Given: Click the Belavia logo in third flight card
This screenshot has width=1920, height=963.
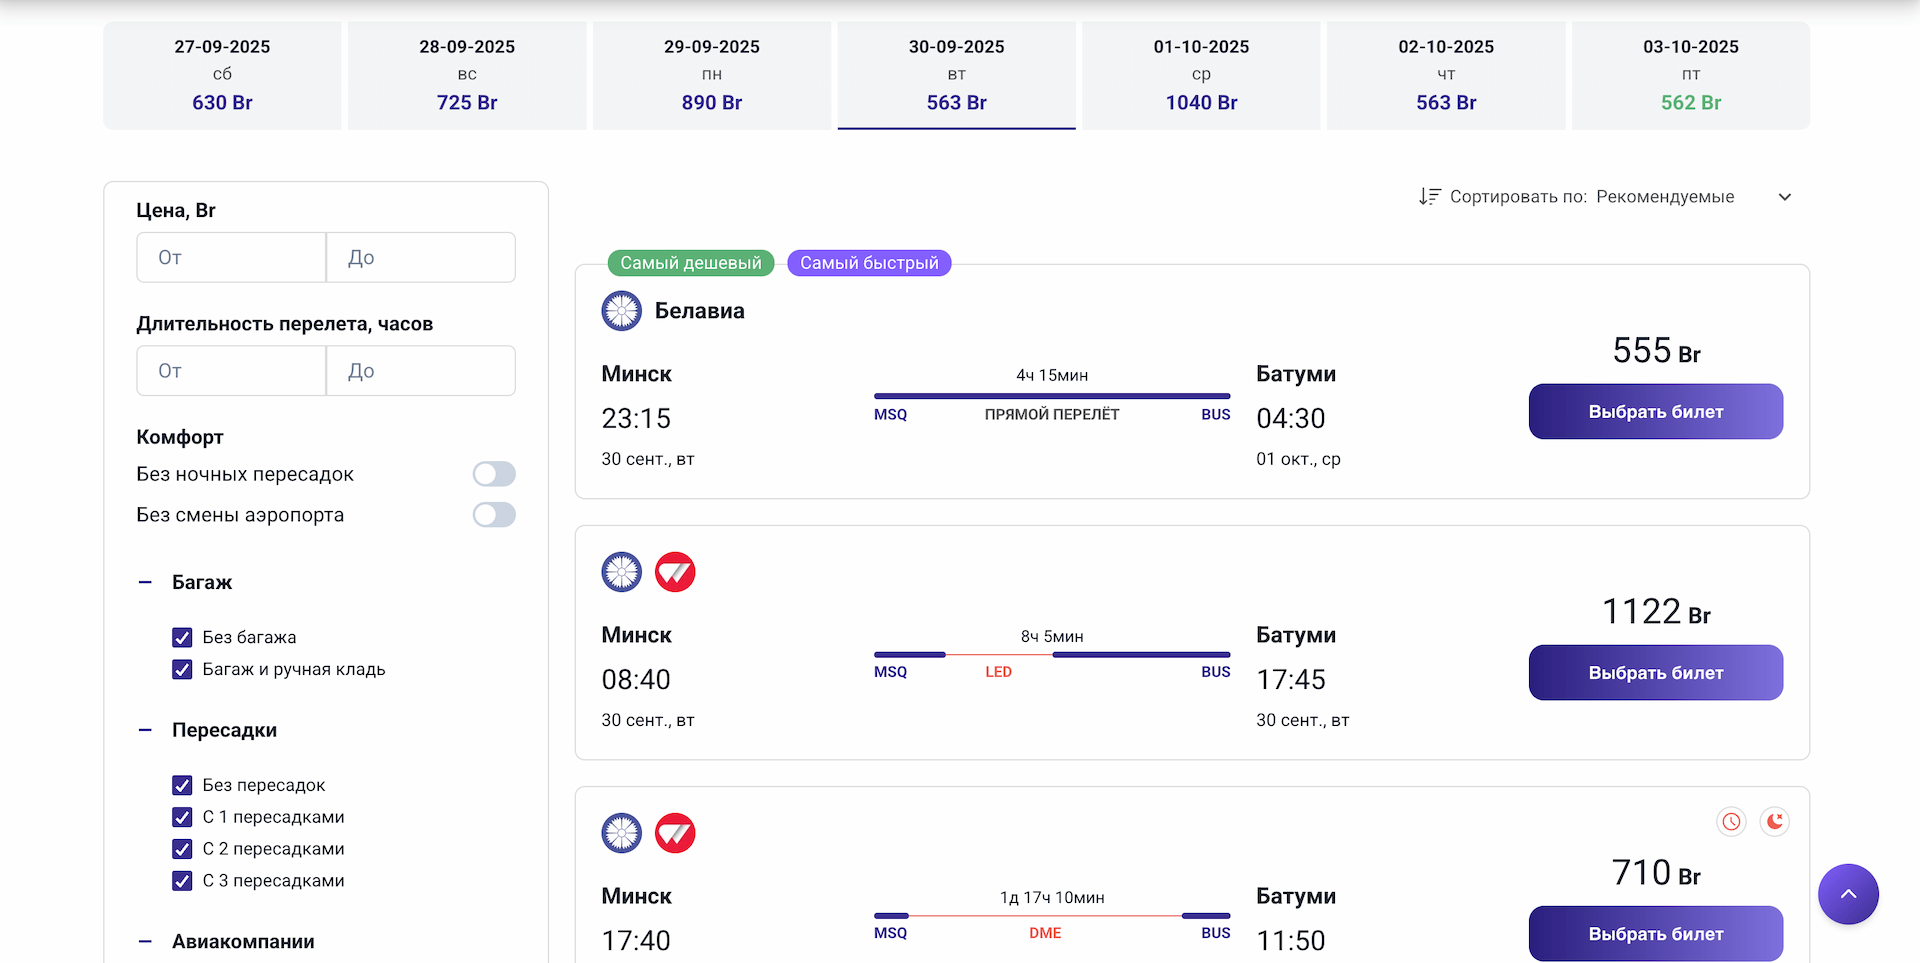Looking at the screenshot, I should [x=621, y=833].
